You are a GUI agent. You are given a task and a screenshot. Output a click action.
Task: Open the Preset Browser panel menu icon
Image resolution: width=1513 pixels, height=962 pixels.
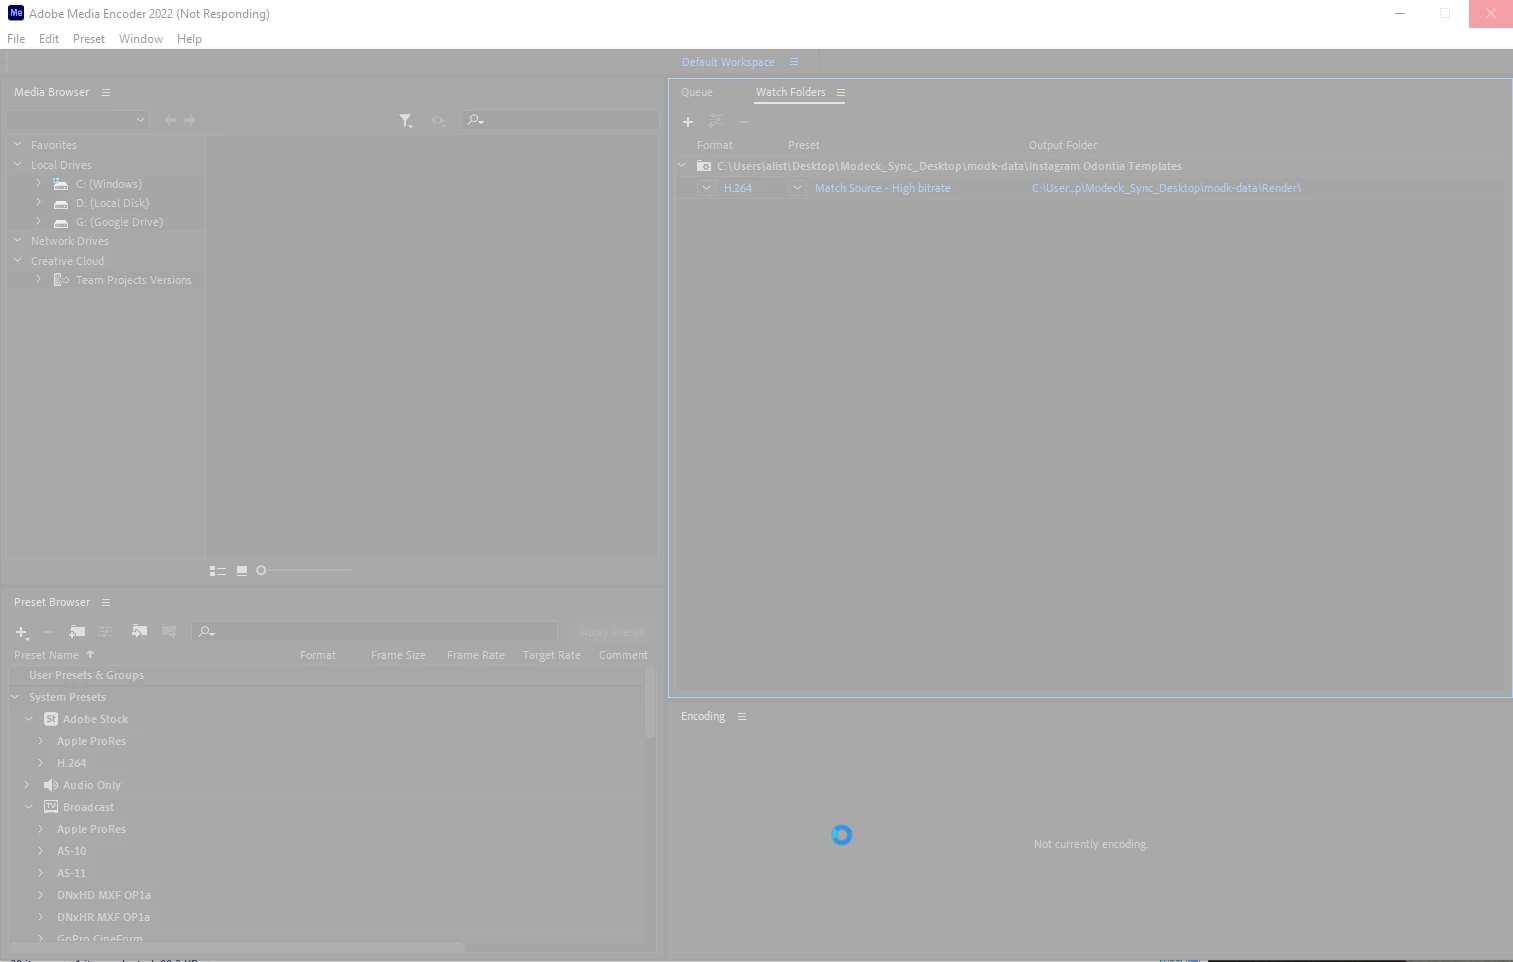pyautogui.click(x=106, y=603)
